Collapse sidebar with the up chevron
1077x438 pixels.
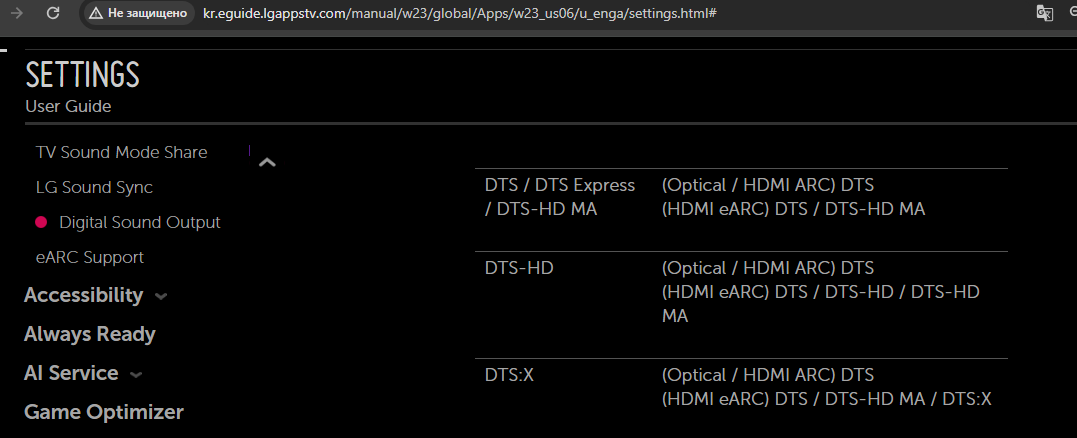point(267,162)
